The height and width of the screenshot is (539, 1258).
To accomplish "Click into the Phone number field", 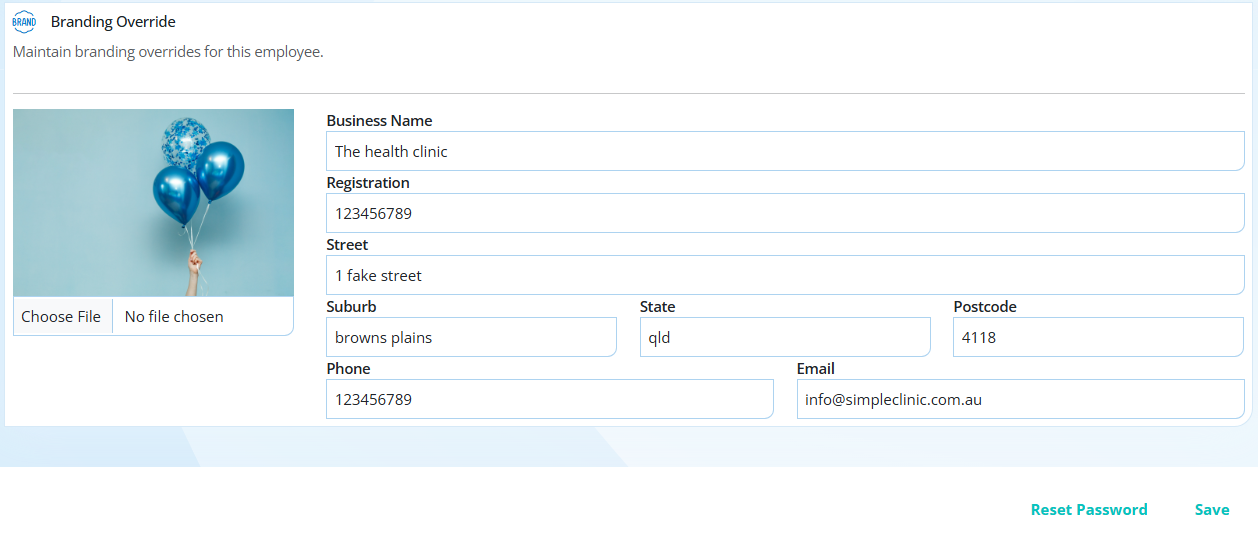I will coord(550,400).
